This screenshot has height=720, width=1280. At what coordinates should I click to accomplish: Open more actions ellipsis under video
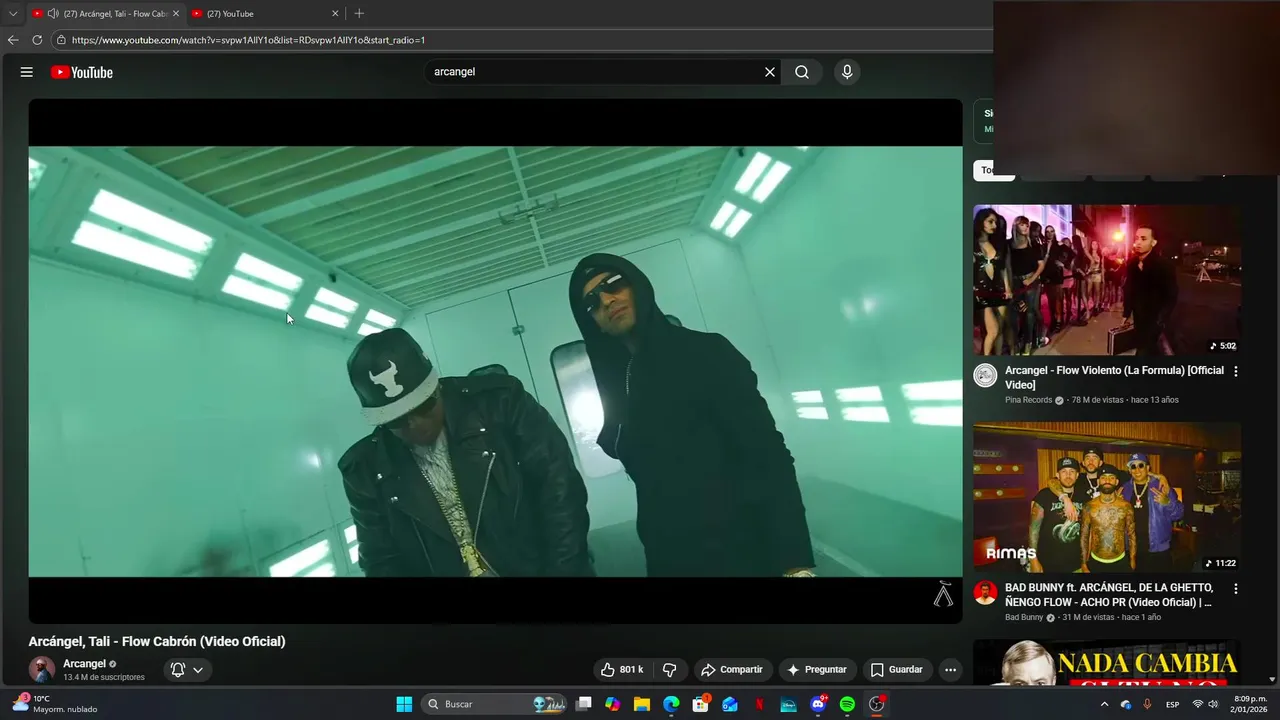point(950,669)
